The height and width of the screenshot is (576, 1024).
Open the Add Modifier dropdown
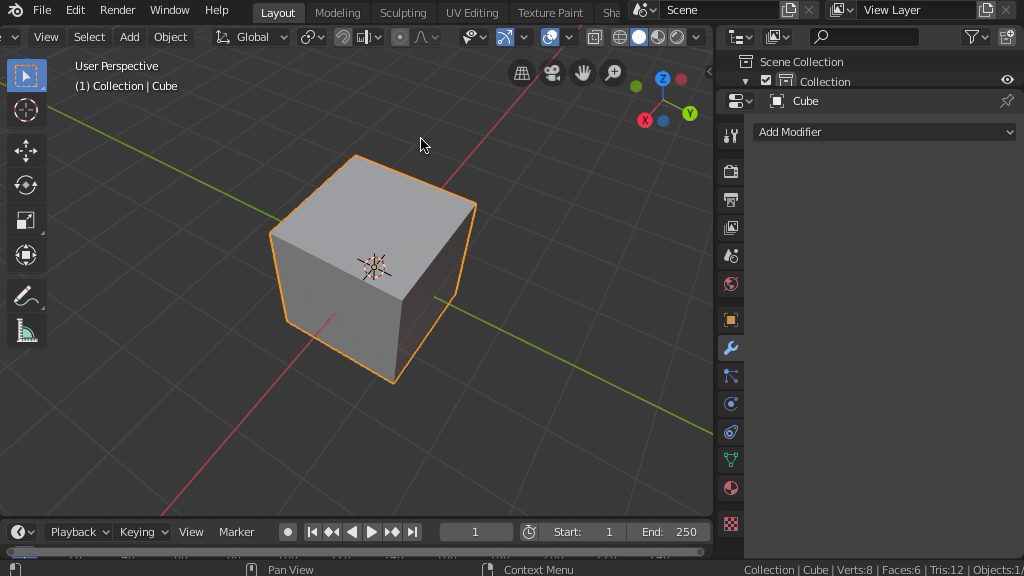884,132
